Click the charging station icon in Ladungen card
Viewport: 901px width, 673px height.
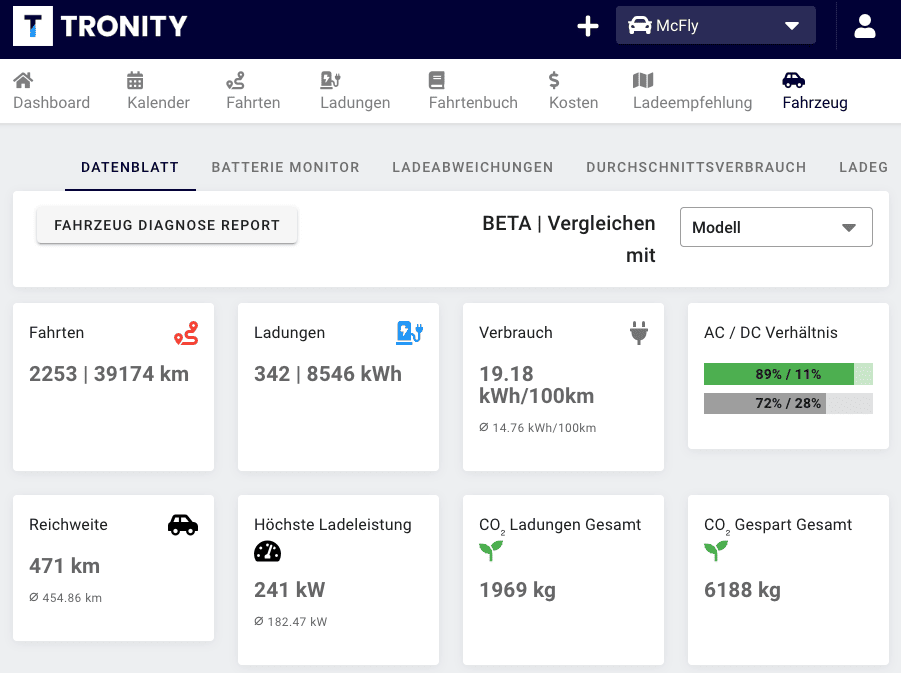pyautogui.click(x=410, y=333)
